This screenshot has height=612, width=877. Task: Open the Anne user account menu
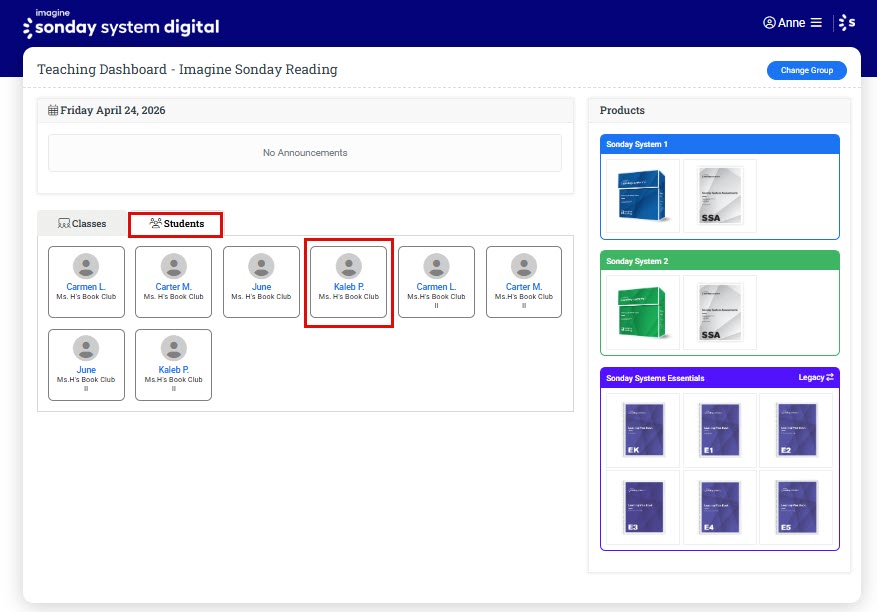point(793,22)
